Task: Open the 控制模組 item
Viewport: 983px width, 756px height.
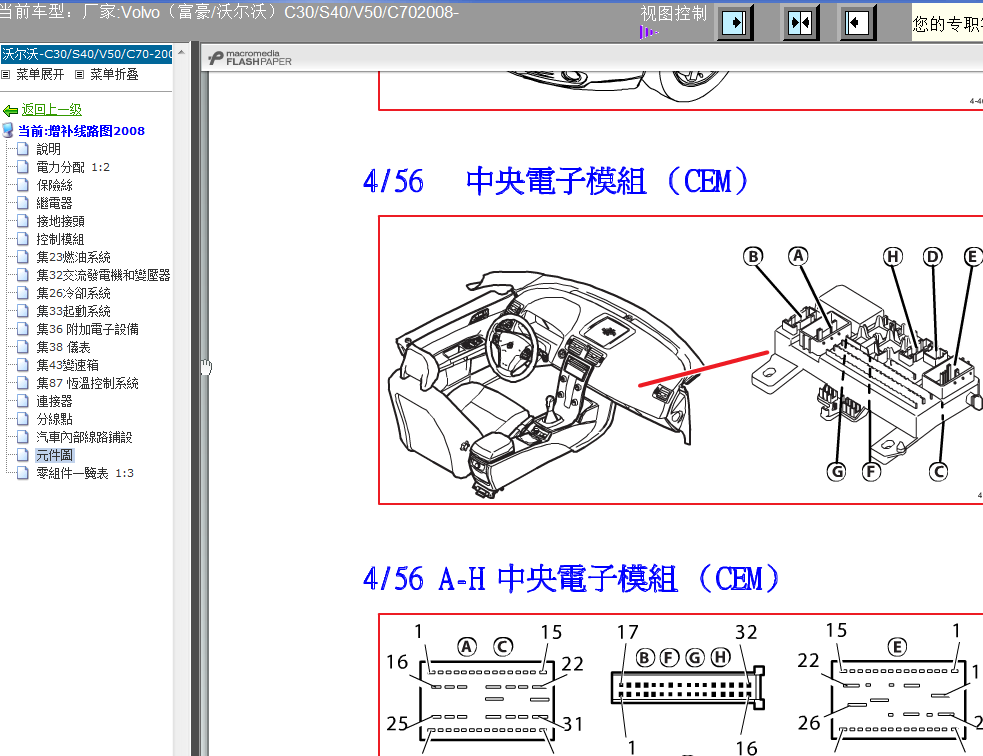Action: click(x=60, y=239)
